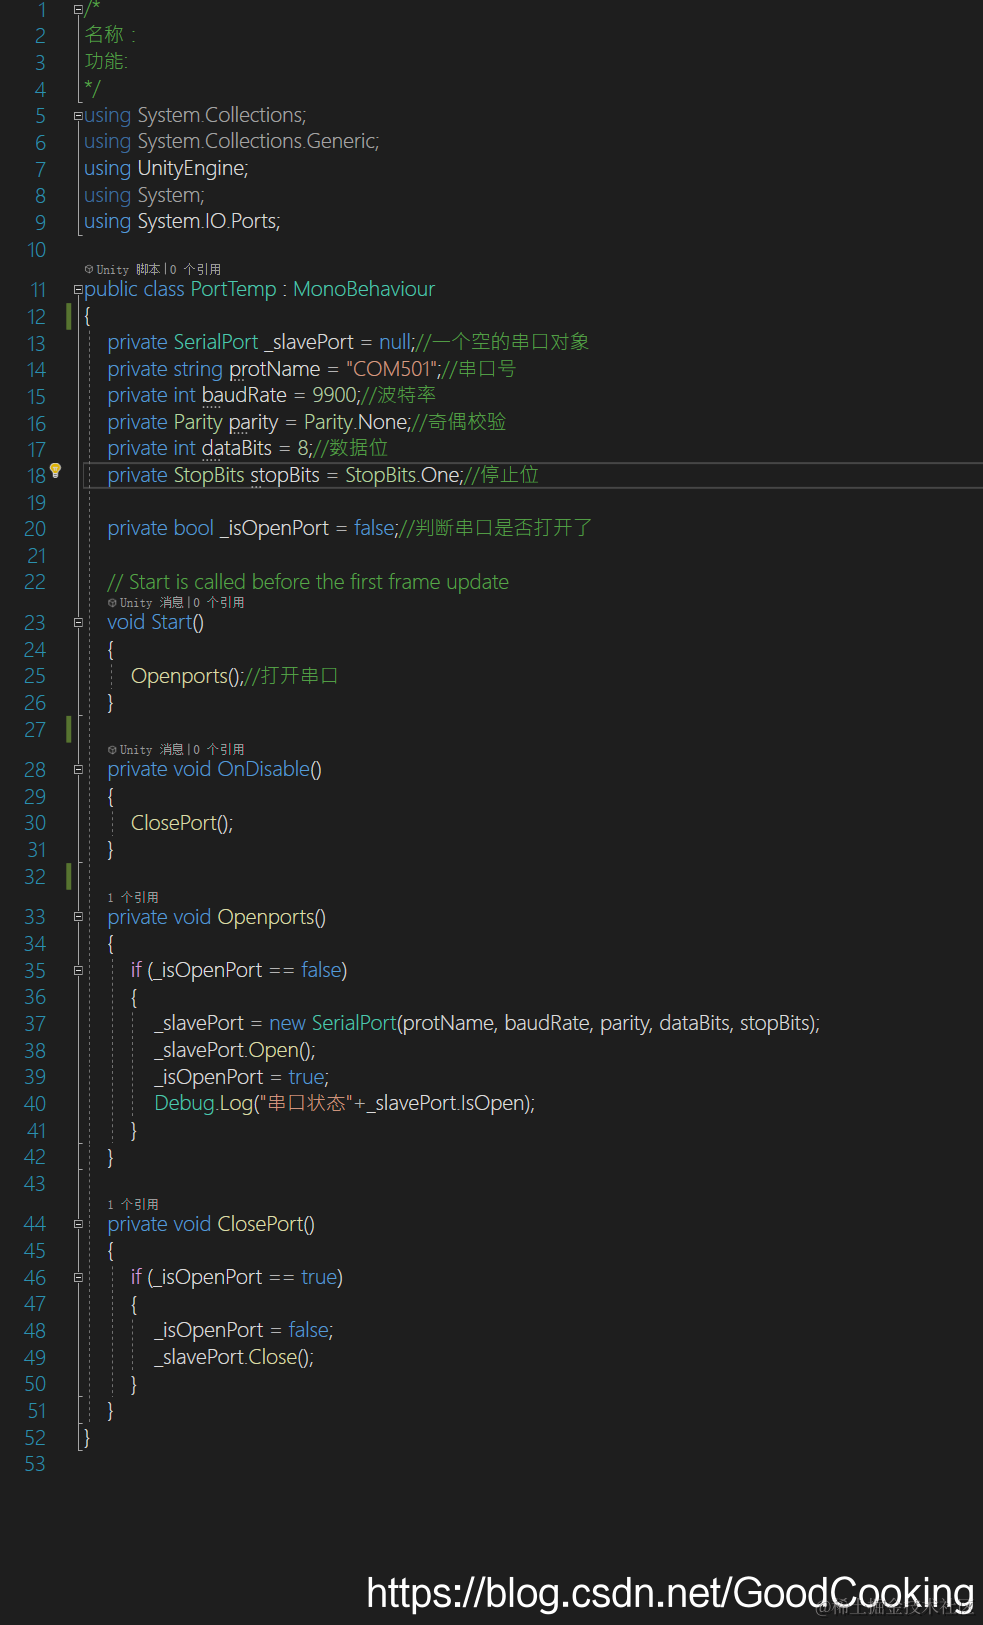
Task: Collapse the using directives block at line 5
Action: pyautogui.click(x=78, y=116)
